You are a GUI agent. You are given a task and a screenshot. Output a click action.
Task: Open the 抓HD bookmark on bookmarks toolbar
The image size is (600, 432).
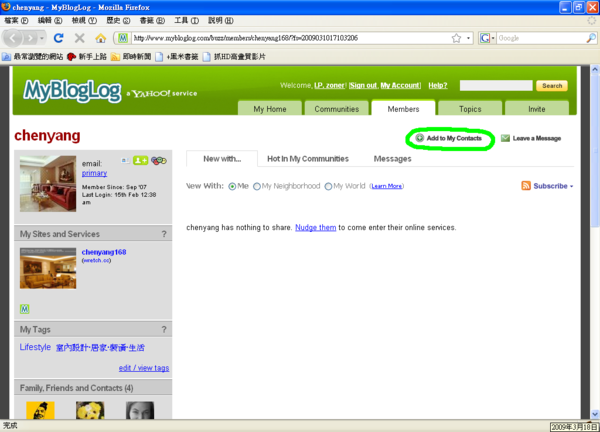click(234, 57)
